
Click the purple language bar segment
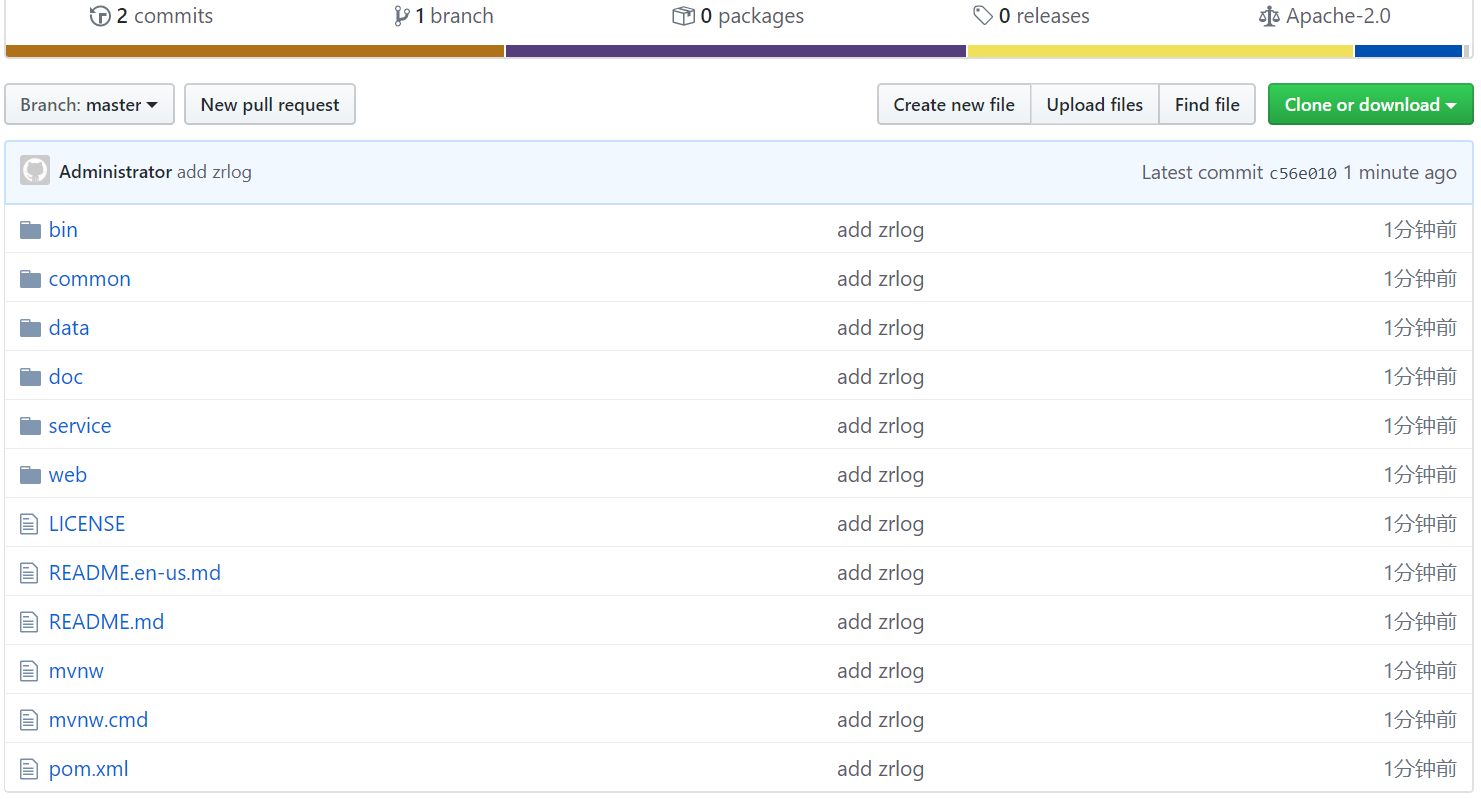click(x=736, y=51)
